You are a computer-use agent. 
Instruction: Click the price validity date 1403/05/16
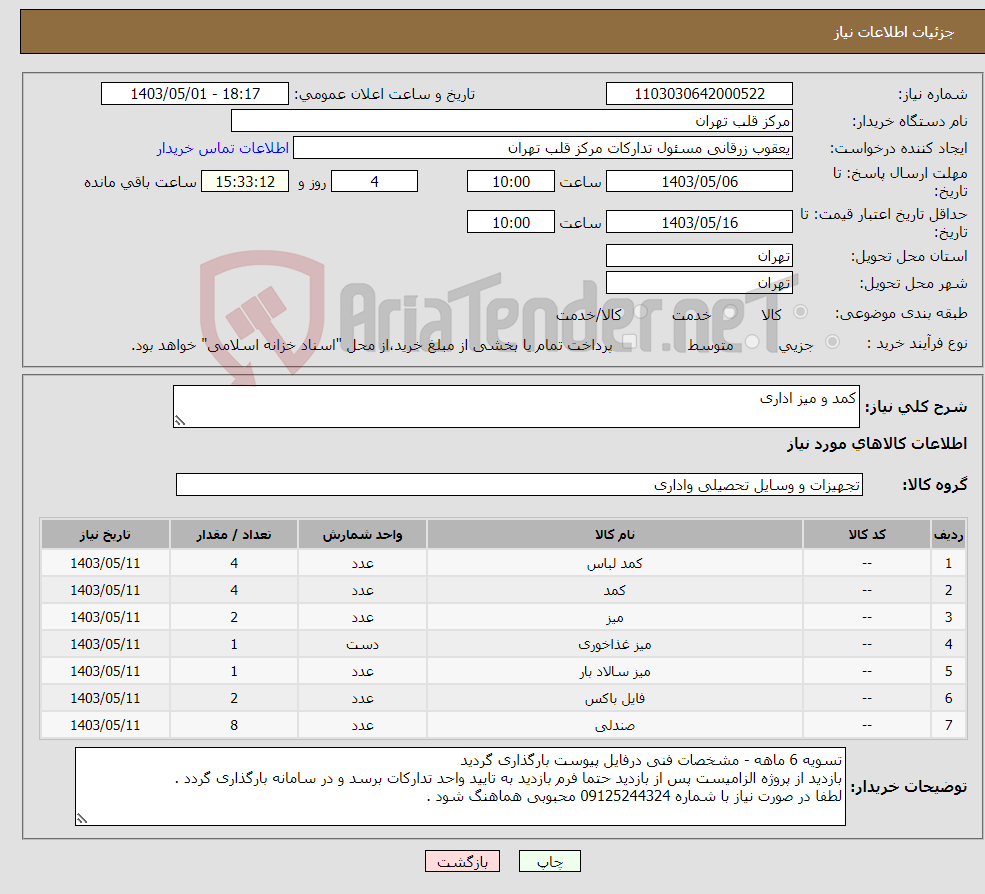699,222
